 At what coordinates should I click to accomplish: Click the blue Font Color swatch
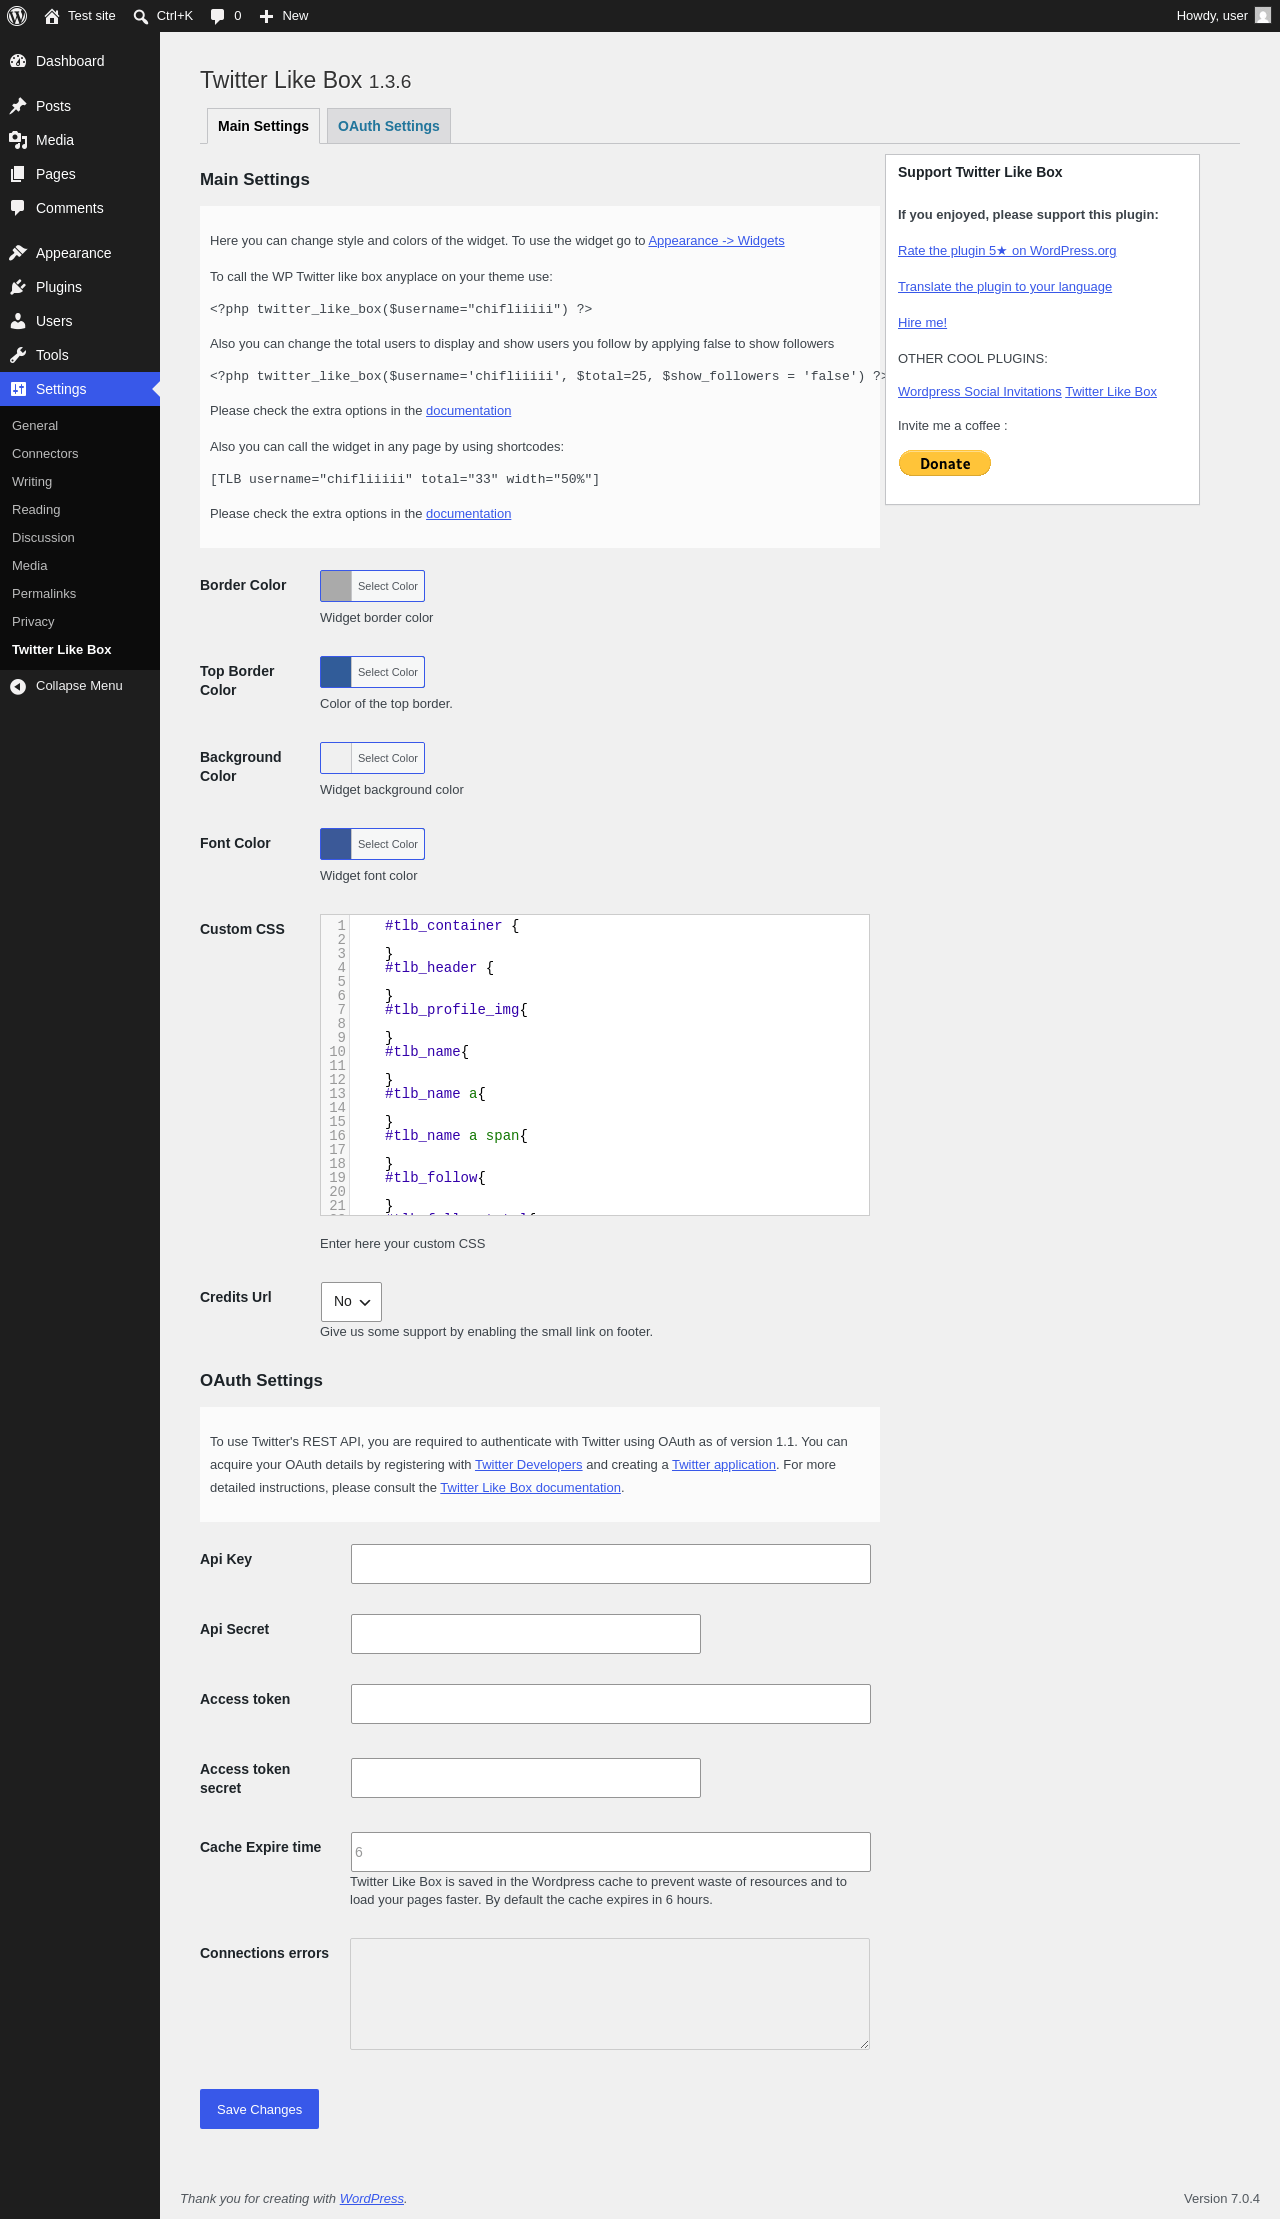[336, 844]
